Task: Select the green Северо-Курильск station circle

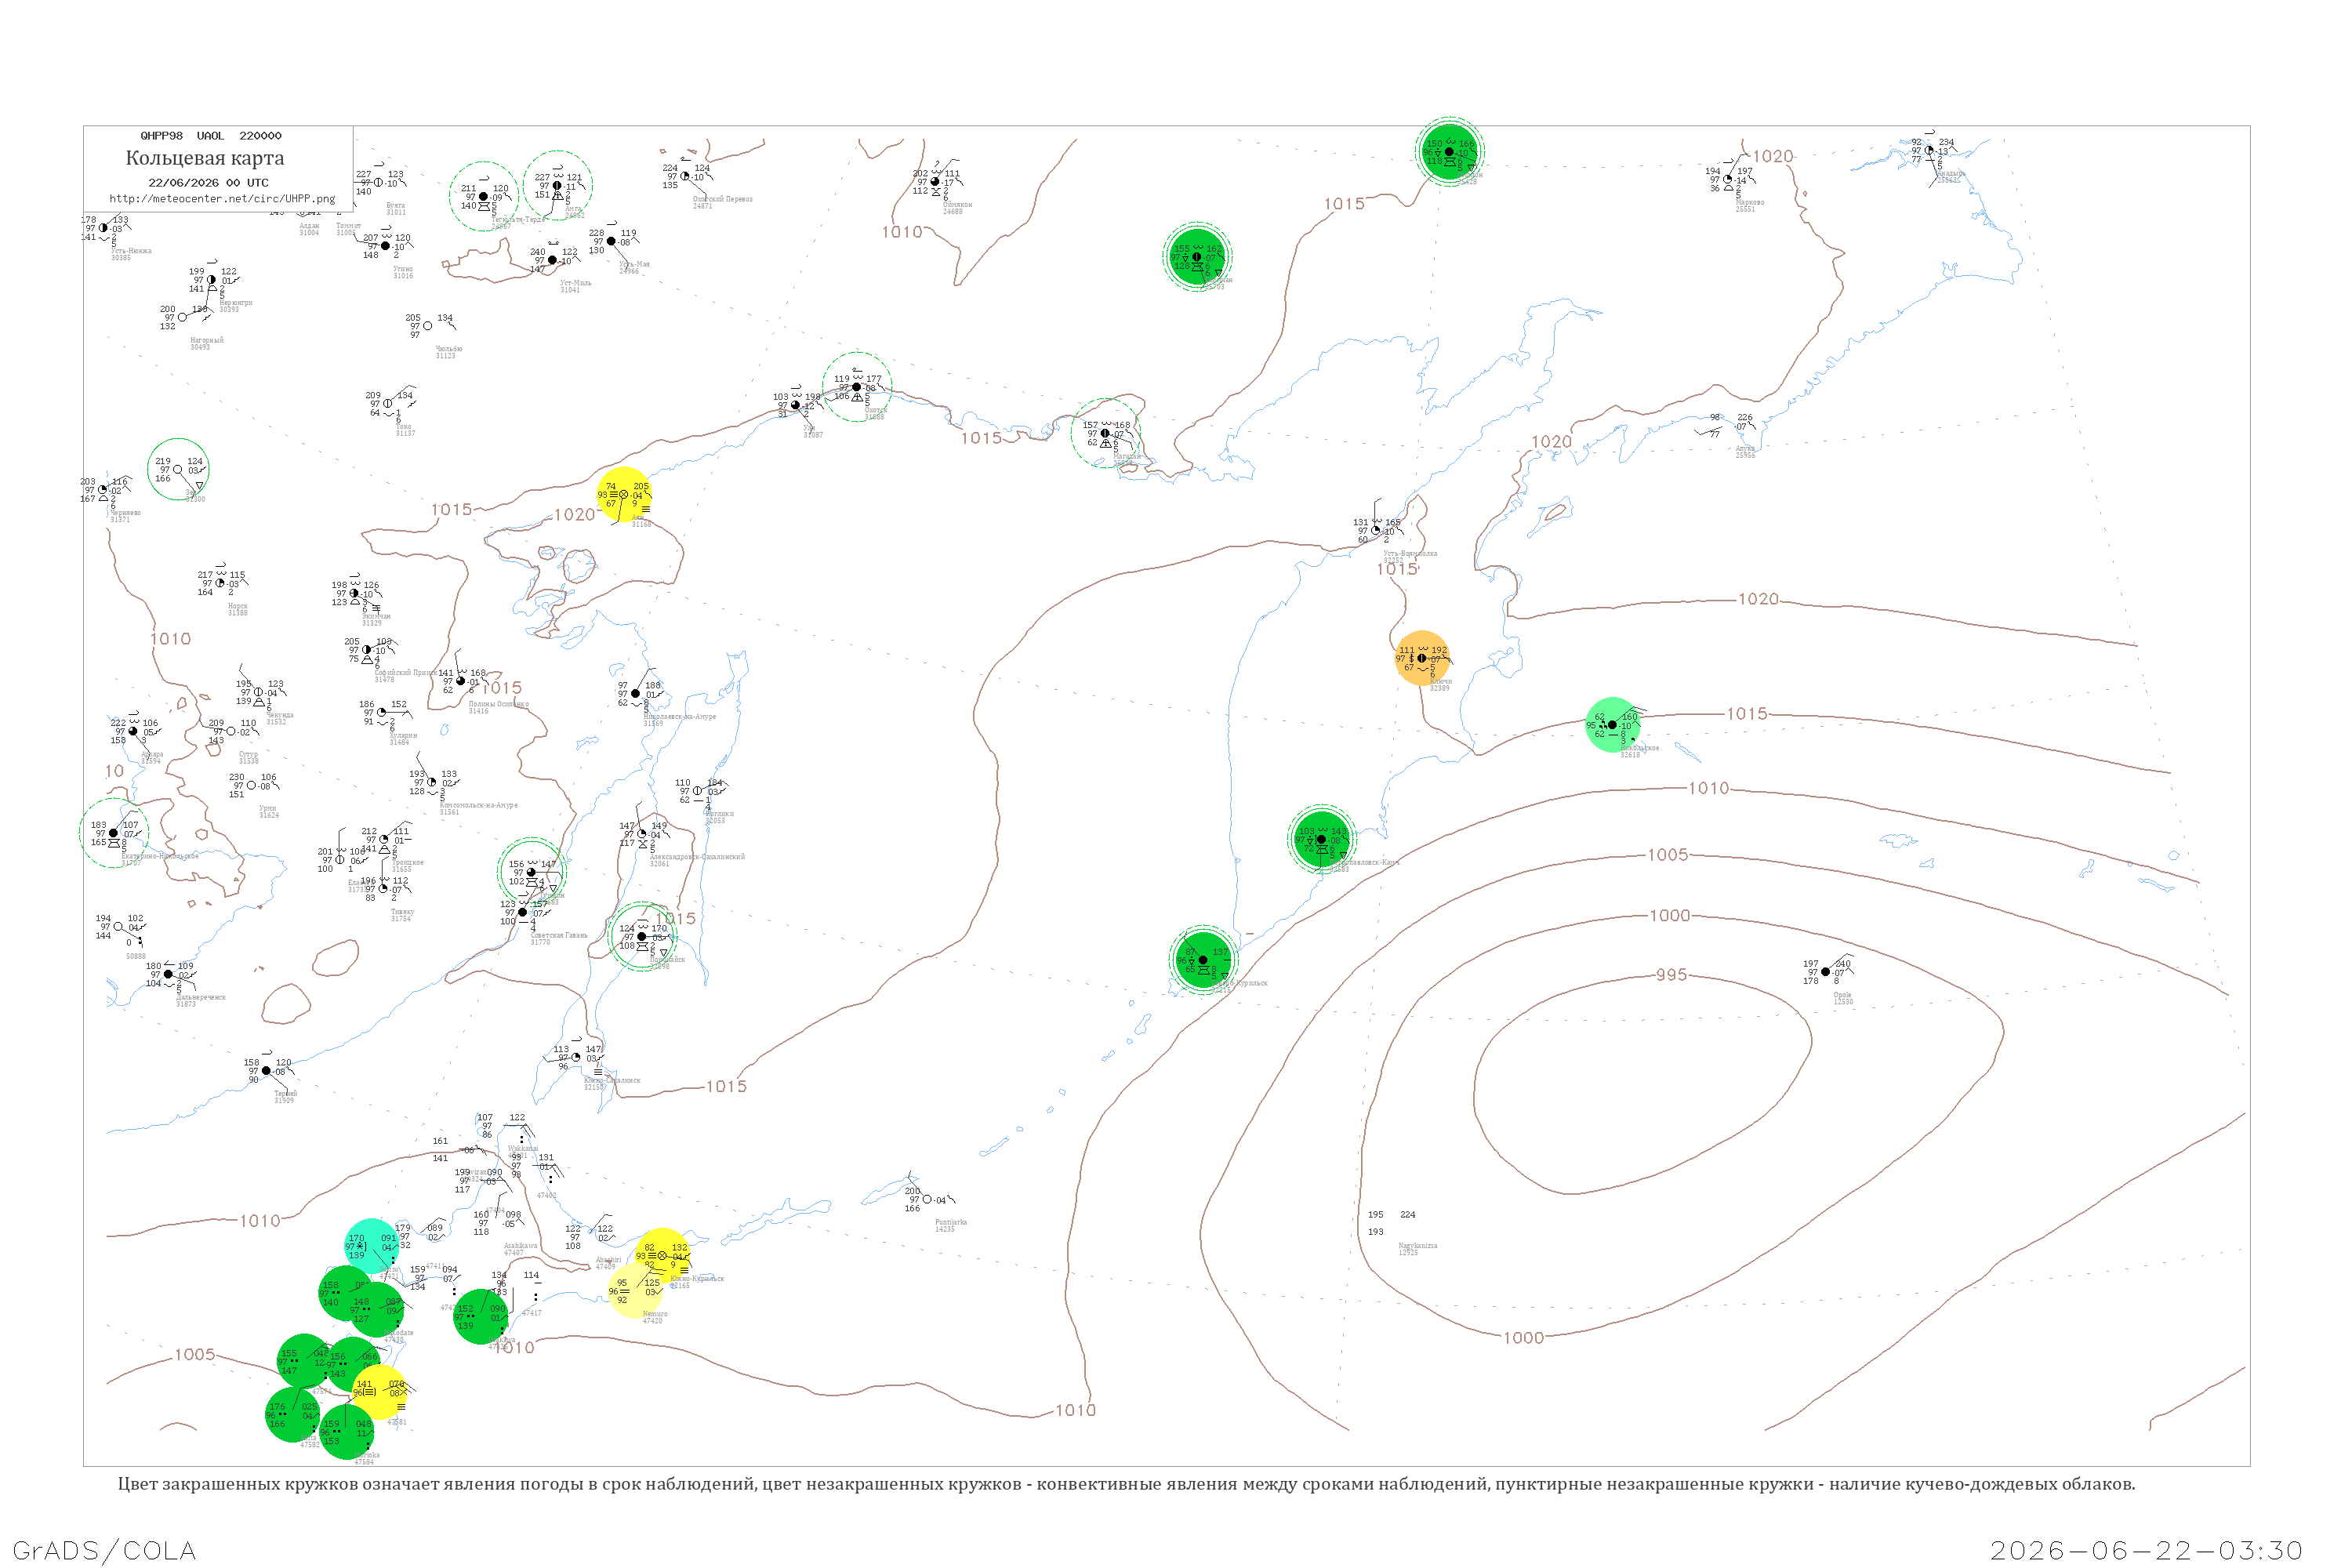Action: coord(1203,959)
